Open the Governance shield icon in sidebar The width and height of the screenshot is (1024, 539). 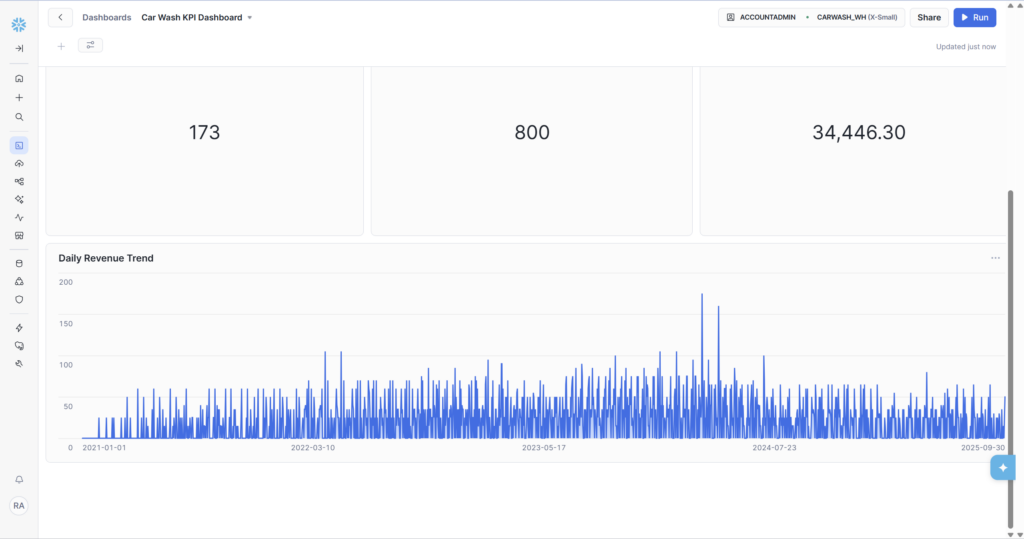[19, 299]
